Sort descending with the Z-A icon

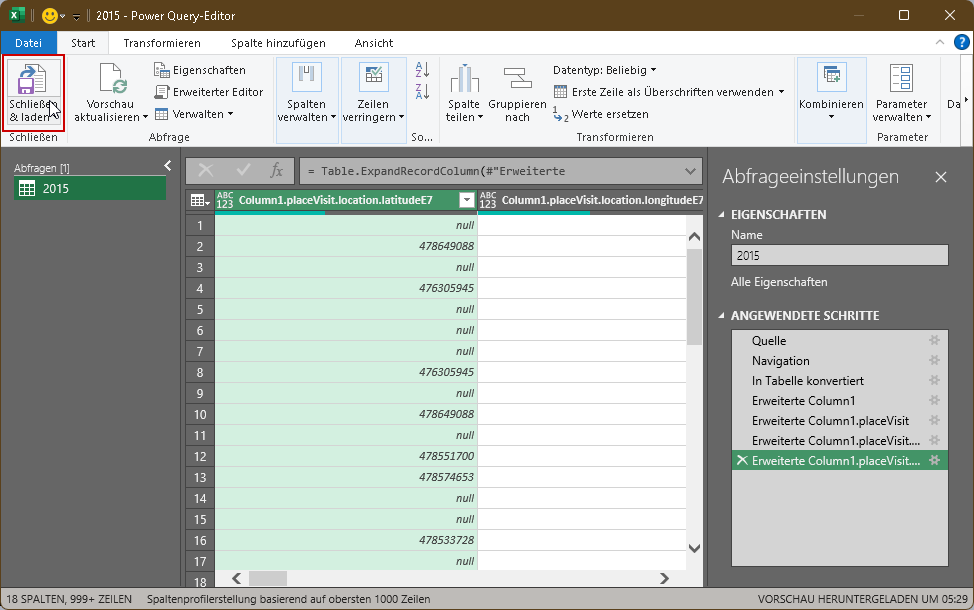422,91
